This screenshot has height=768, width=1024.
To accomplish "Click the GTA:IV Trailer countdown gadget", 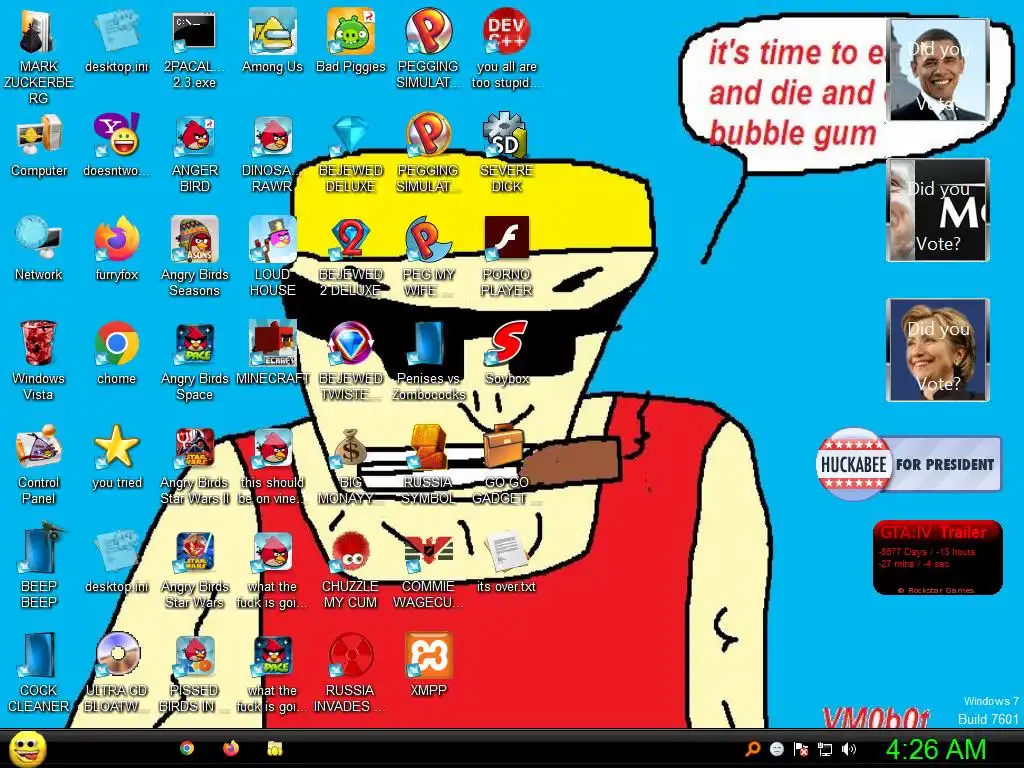I will point(938,558).
